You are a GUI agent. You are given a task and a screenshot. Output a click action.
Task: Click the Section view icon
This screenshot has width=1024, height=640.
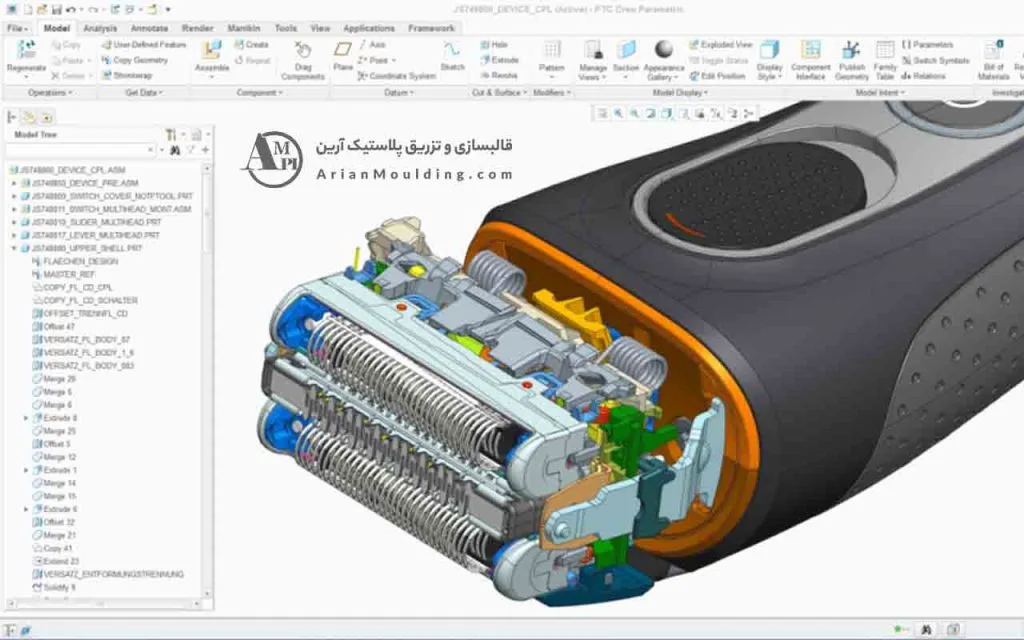626,54
